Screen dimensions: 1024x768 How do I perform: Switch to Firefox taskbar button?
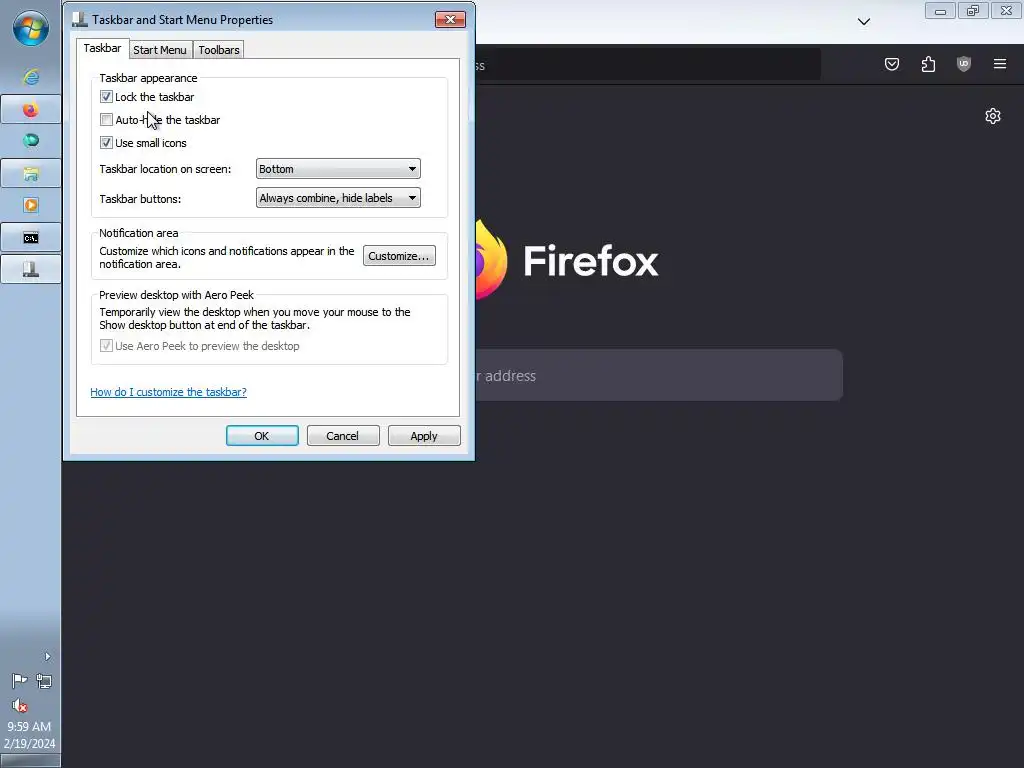click(x=31, y=109)
